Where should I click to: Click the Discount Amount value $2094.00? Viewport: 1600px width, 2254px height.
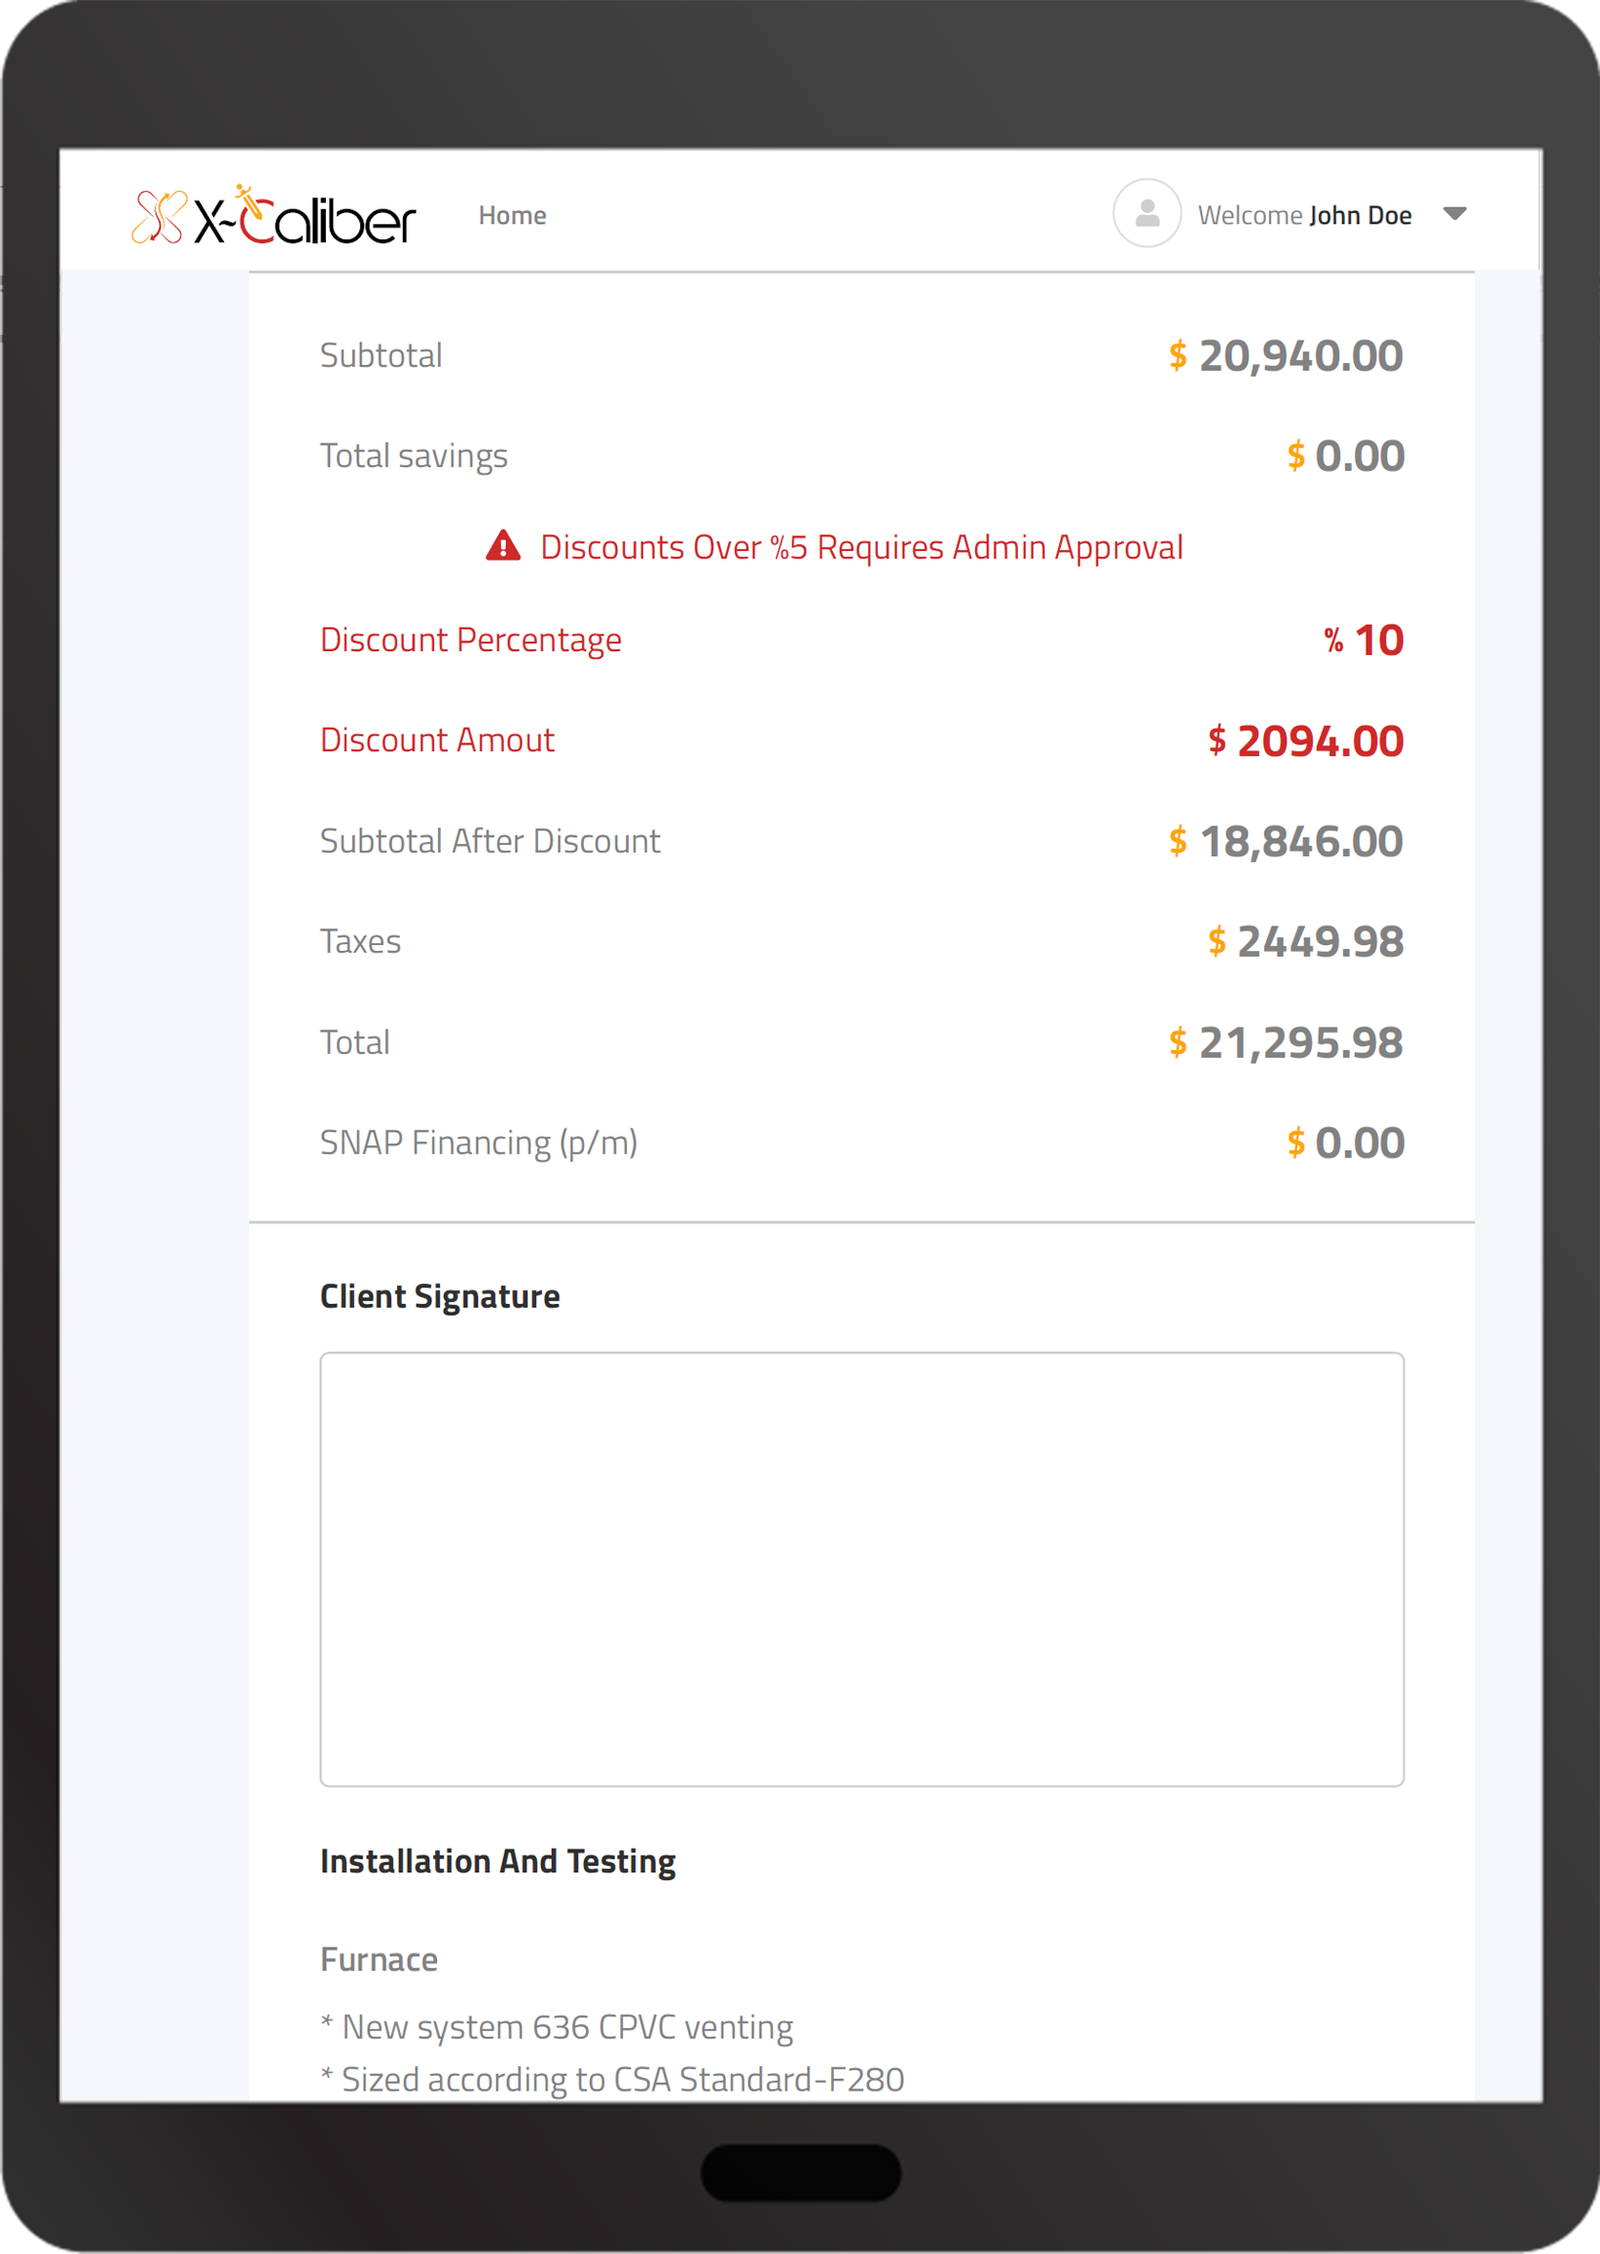tap(1305, 741)
